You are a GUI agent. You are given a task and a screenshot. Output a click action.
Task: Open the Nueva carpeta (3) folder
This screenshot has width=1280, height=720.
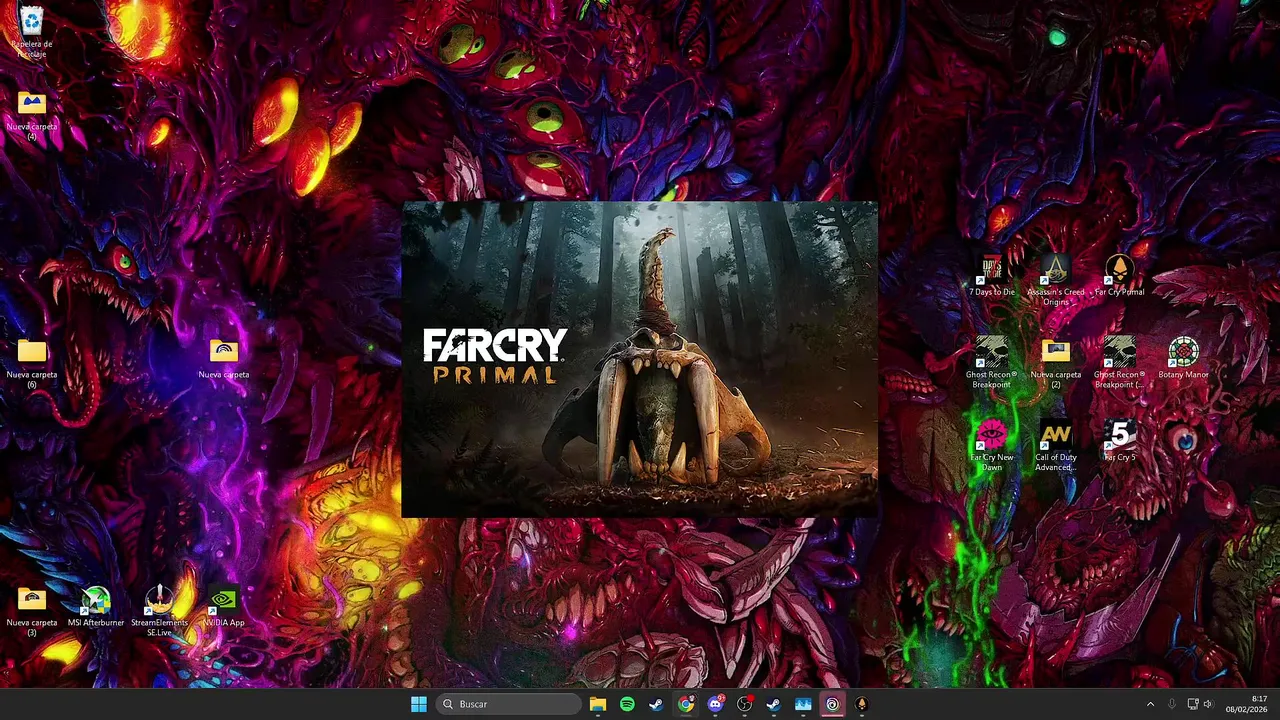(x=32, y=611)
